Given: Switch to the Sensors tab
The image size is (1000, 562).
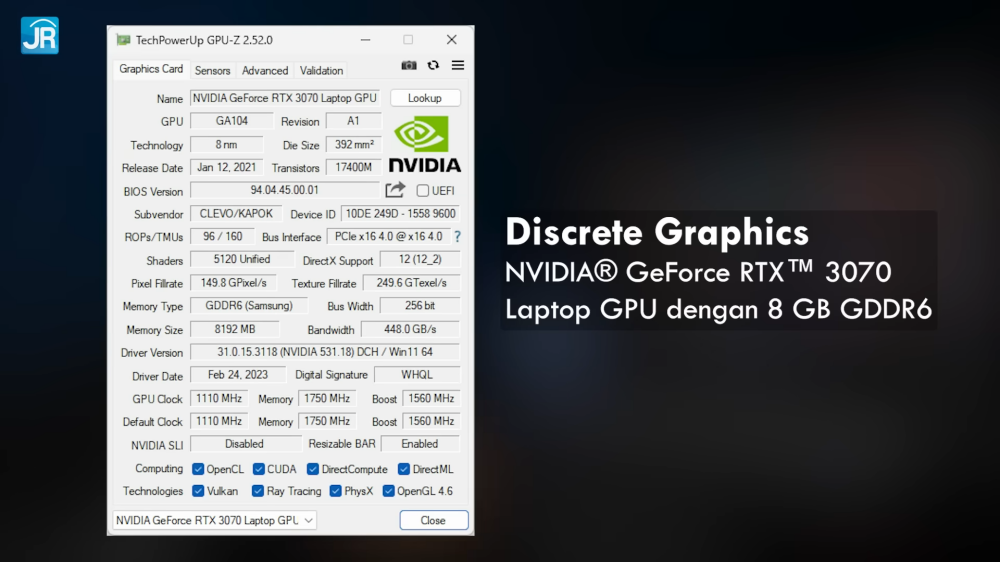Looking at the screenshot, I should pyautogui.click(x=212, y=70).
